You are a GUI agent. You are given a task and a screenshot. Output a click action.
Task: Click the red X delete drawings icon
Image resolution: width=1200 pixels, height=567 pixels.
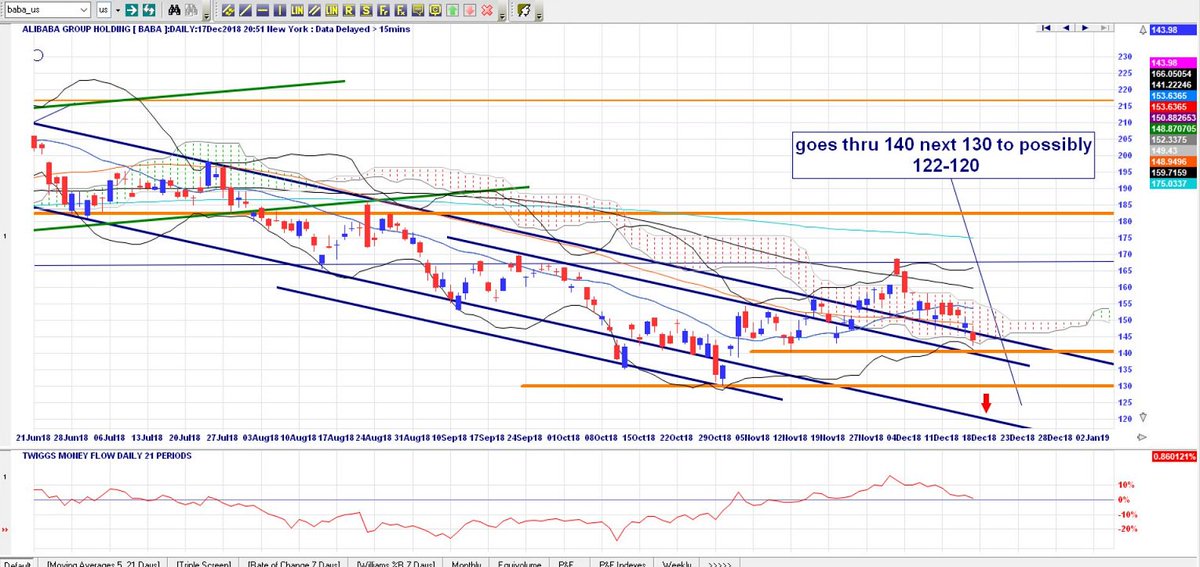click(x=487, y=9)
